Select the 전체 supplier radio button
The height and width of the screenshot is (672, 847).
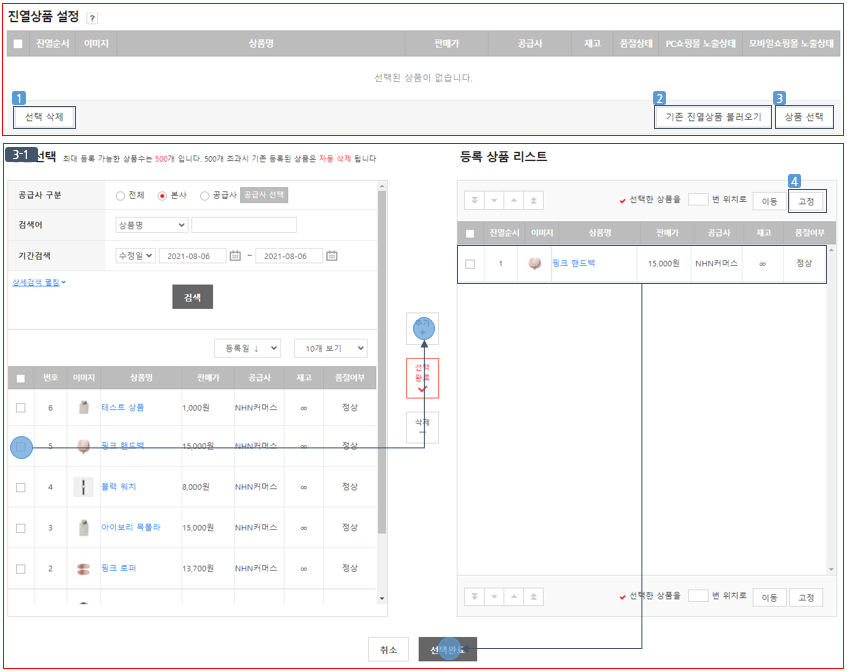pyautogui.click(x=120, y=196)
